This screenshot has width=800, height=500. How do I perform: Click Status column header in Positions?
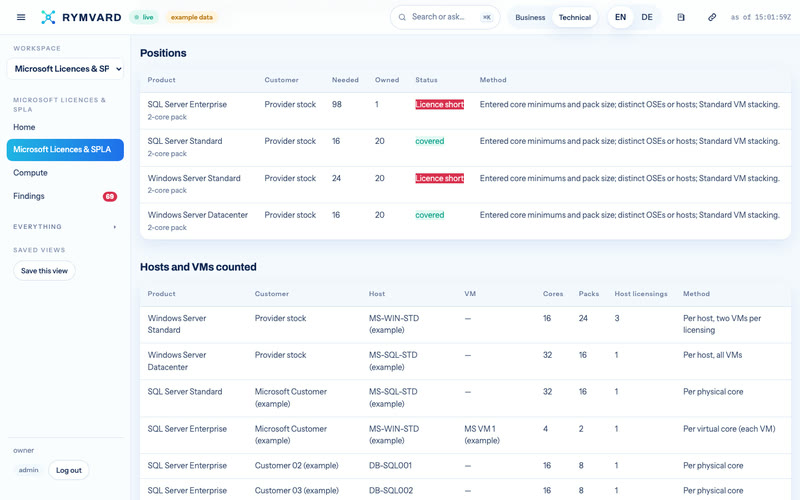(x=426, y=80)
